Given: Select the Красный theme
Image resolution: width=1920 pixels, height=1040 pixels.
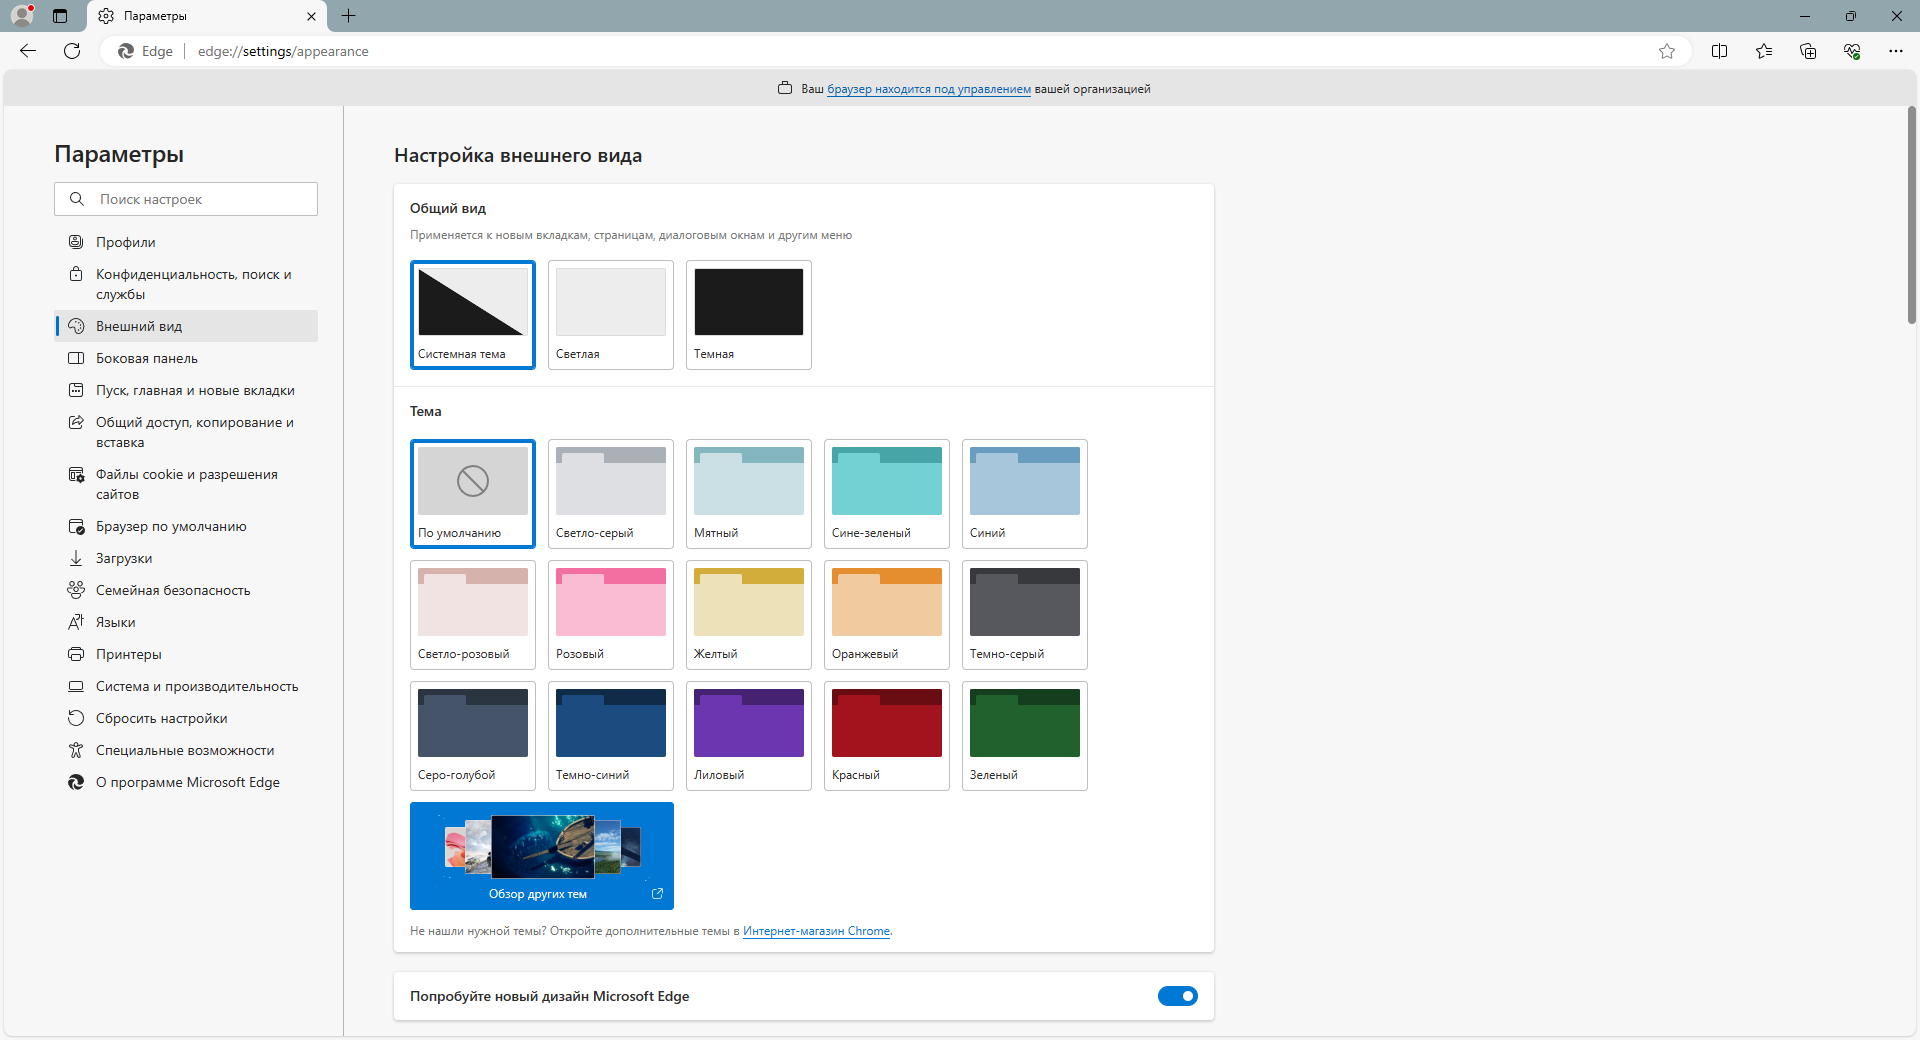Looking at the screenshot, I should [x=887, y=736].
